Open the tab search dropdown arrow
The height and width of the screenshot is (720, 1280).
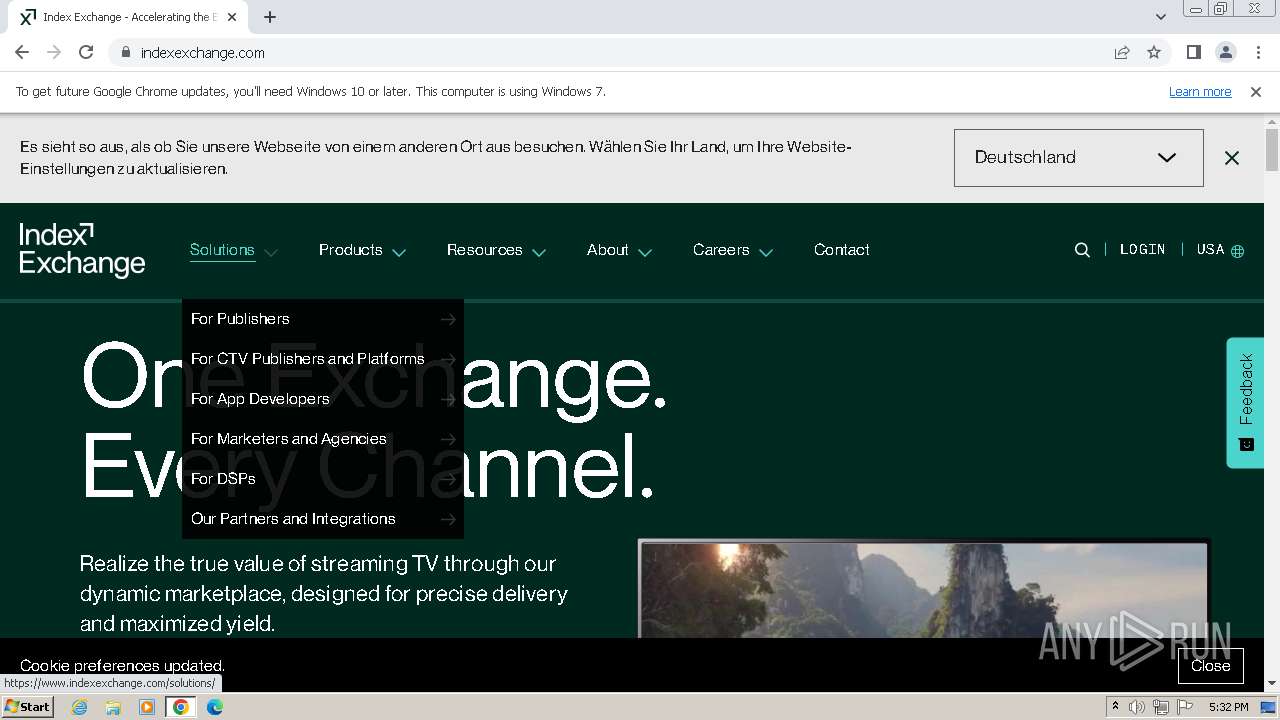[x=1160, y=16]
